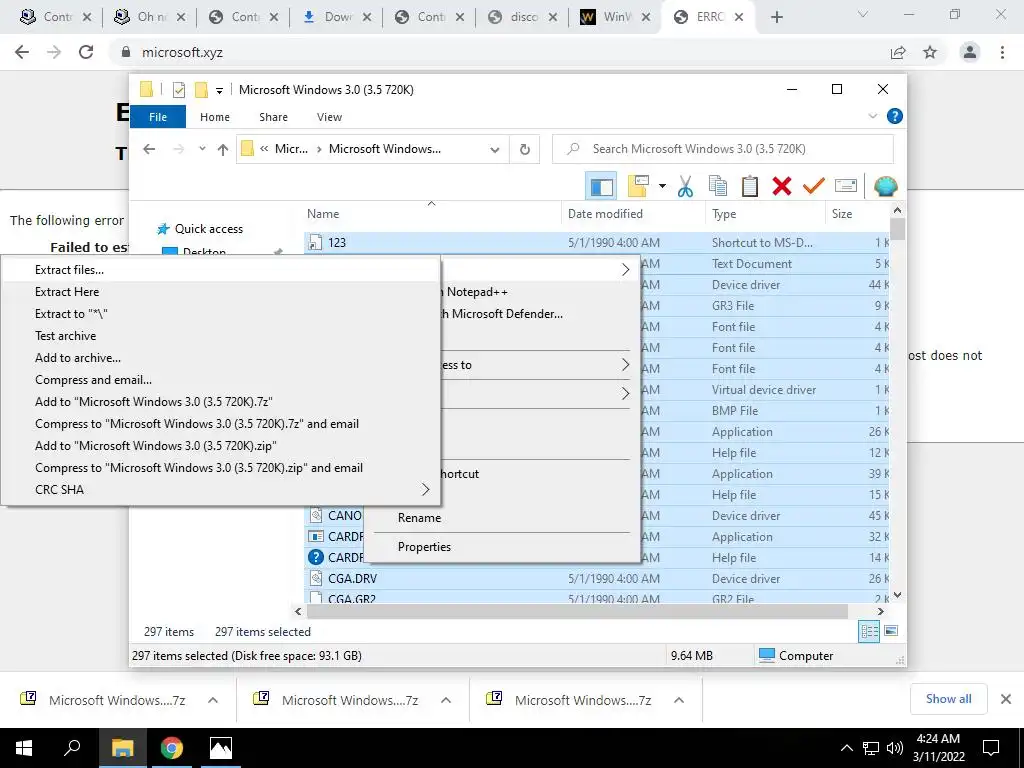Click Show all downloads button
The height and width of the screenshot is (768, 1024).
pyautogui.click(x=948, y=699)
